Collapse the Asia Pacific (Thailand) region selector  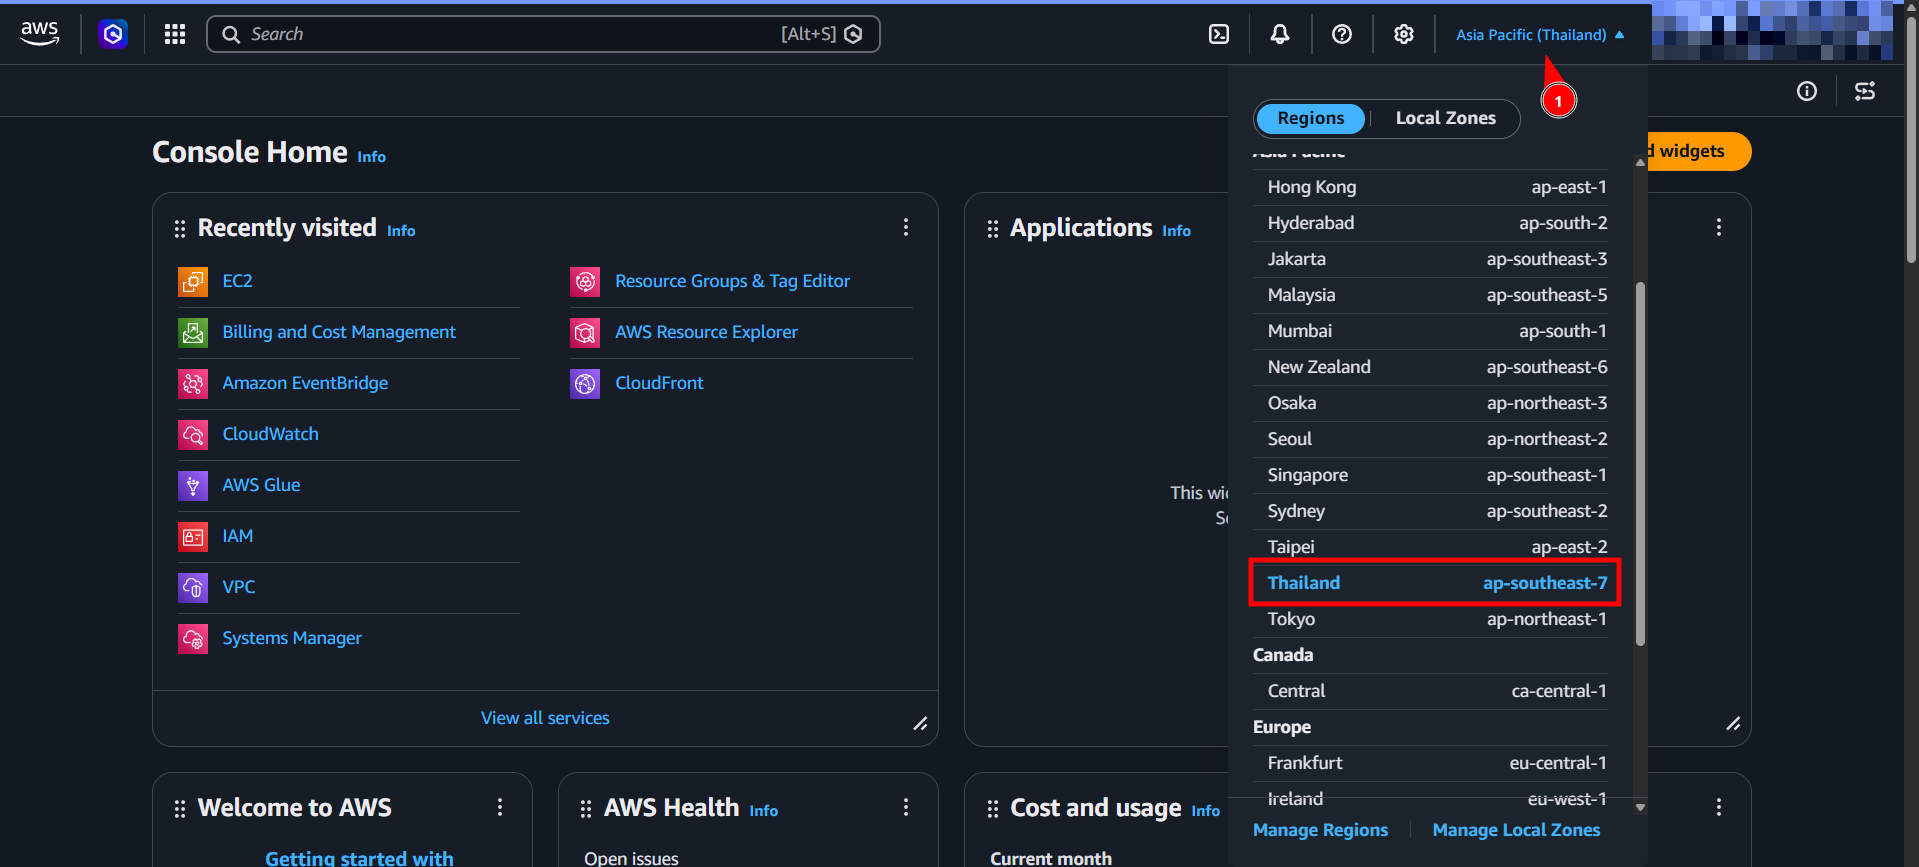1540,35
